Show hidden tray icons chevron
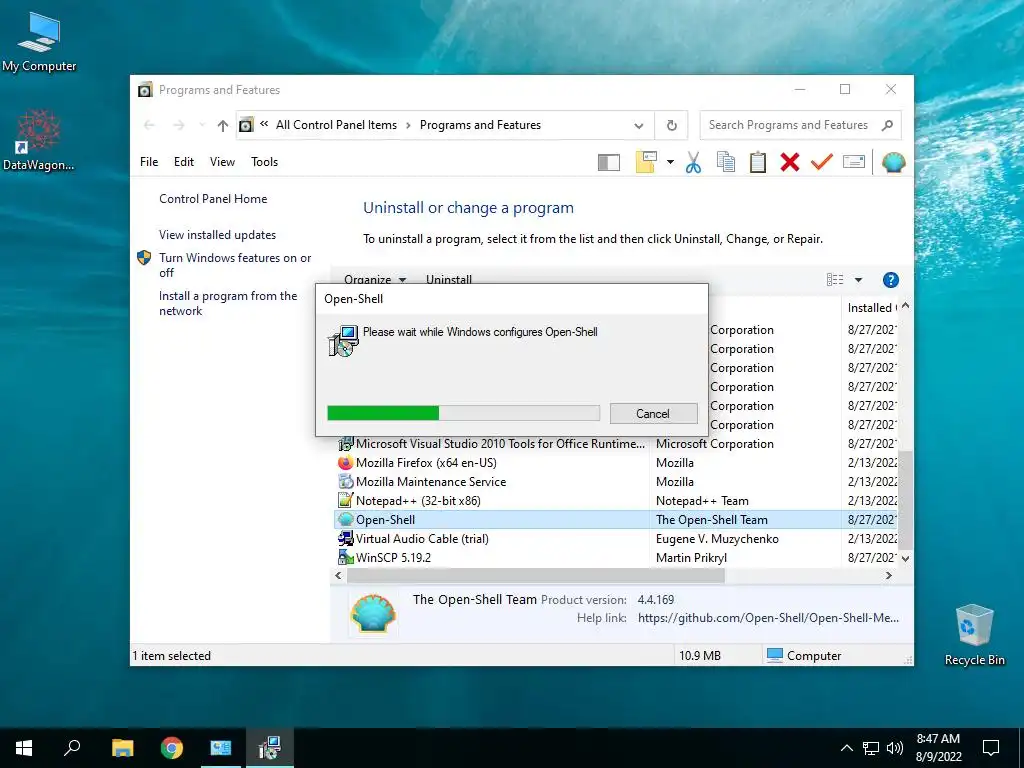The height and width of the screenshot is (768, 1024). point(846,748)
